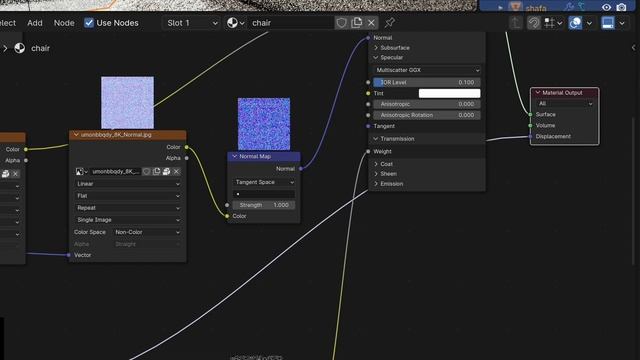Image resolution: width=640 pixels, height=360 pixels.
Task: Click the umonbbqdy_8K image name field
Action: [x=116, y=171]
